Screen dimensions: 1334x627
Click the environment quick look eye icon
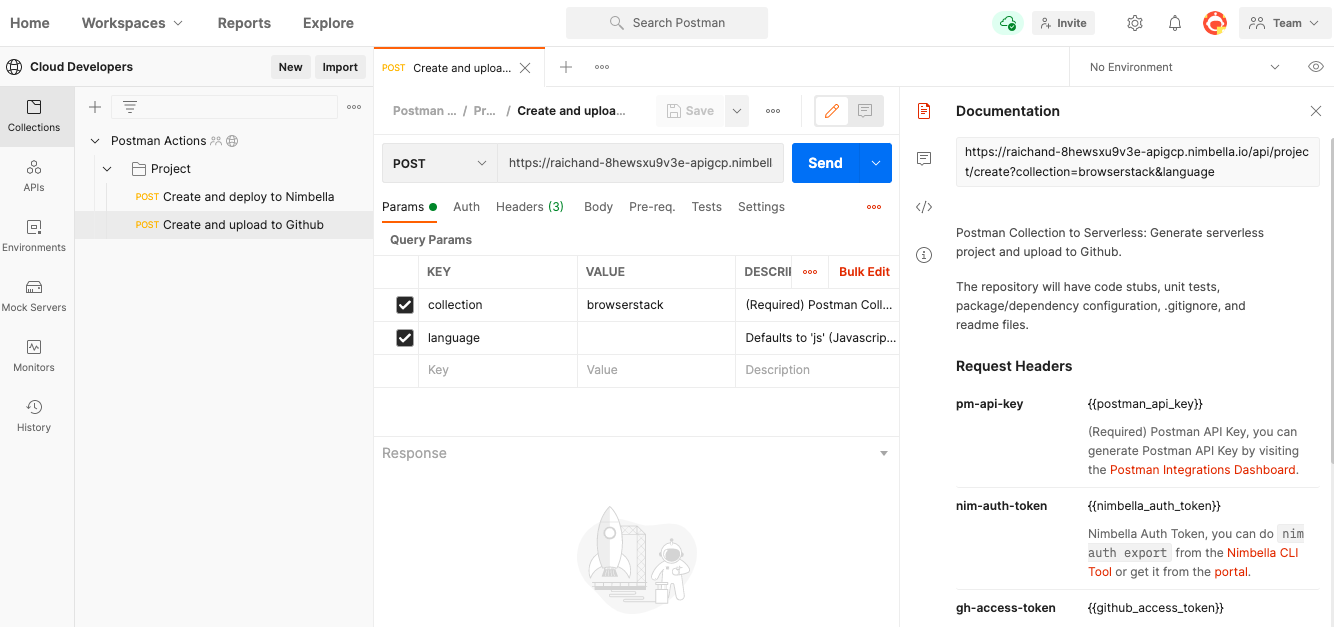click(x=1316, y=67)
